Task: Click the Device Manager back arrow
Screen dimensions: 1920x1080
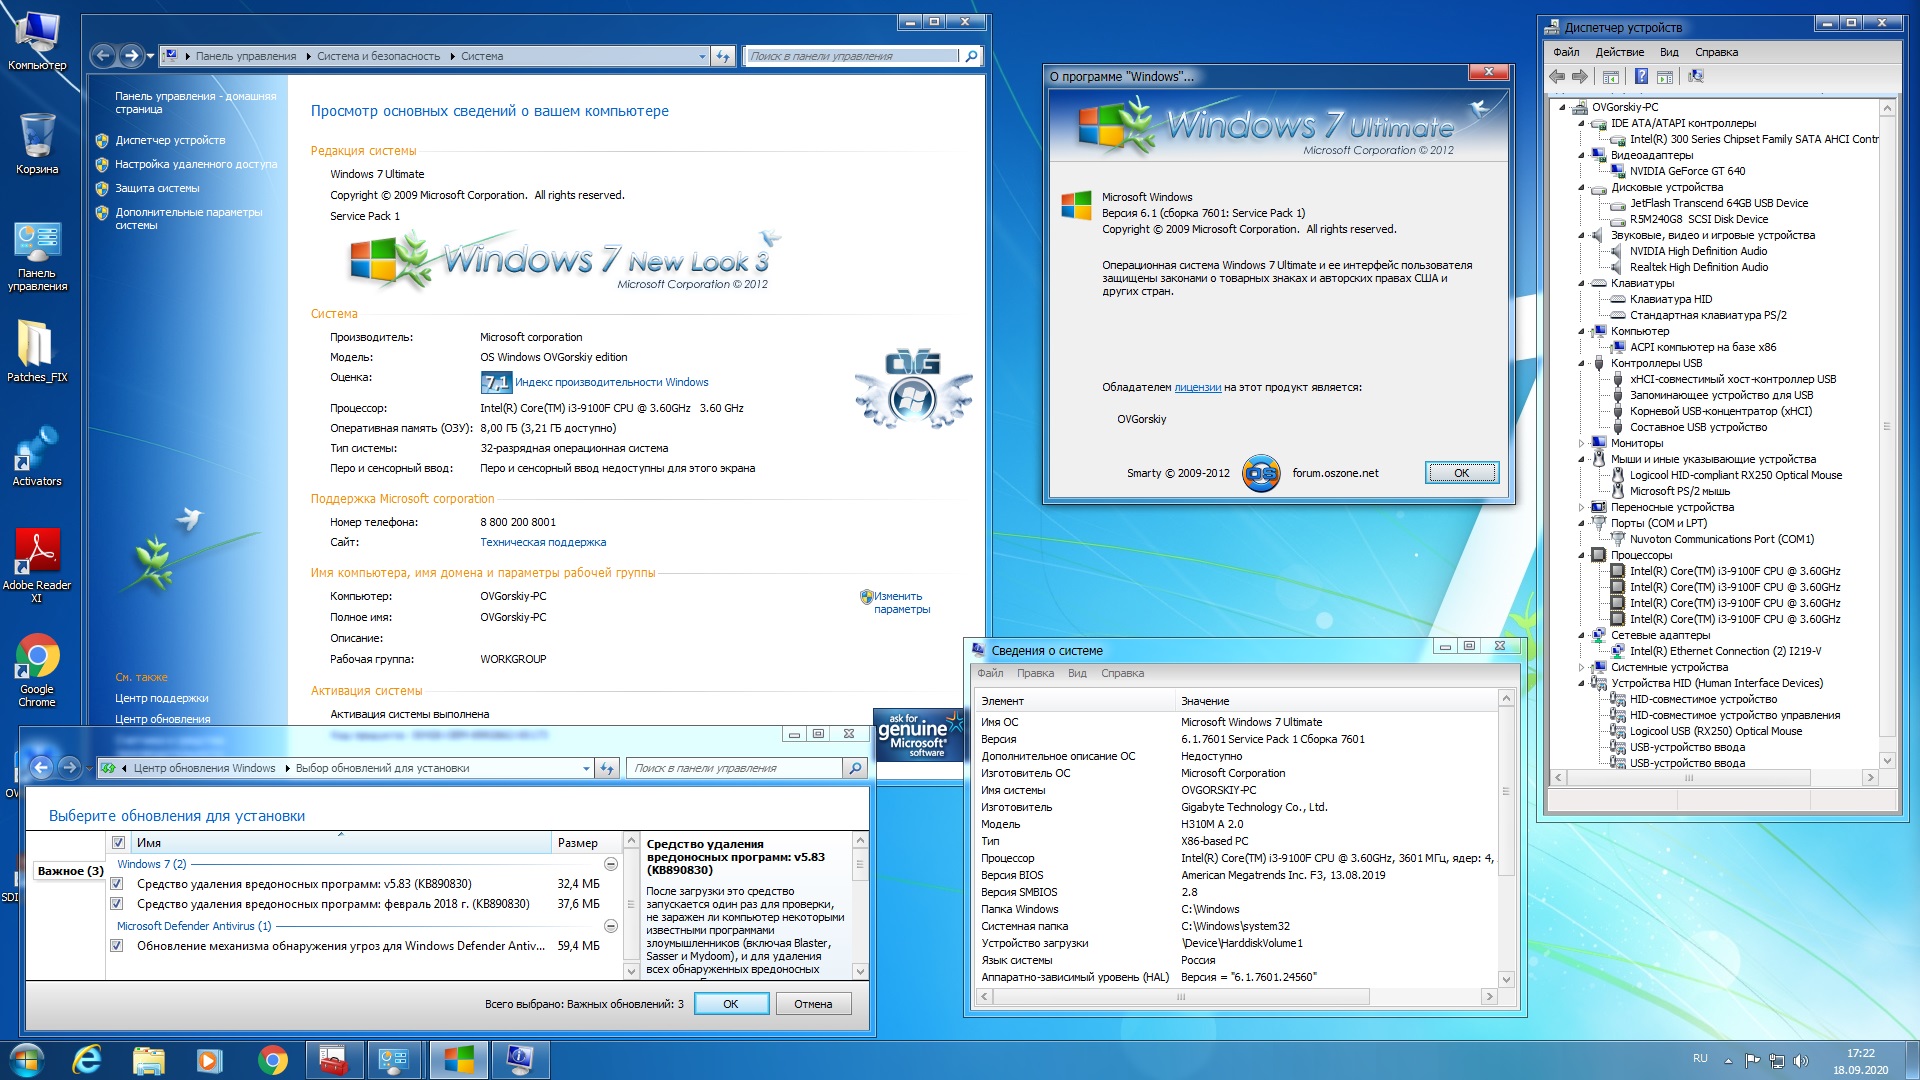Action: (1557, 76)
